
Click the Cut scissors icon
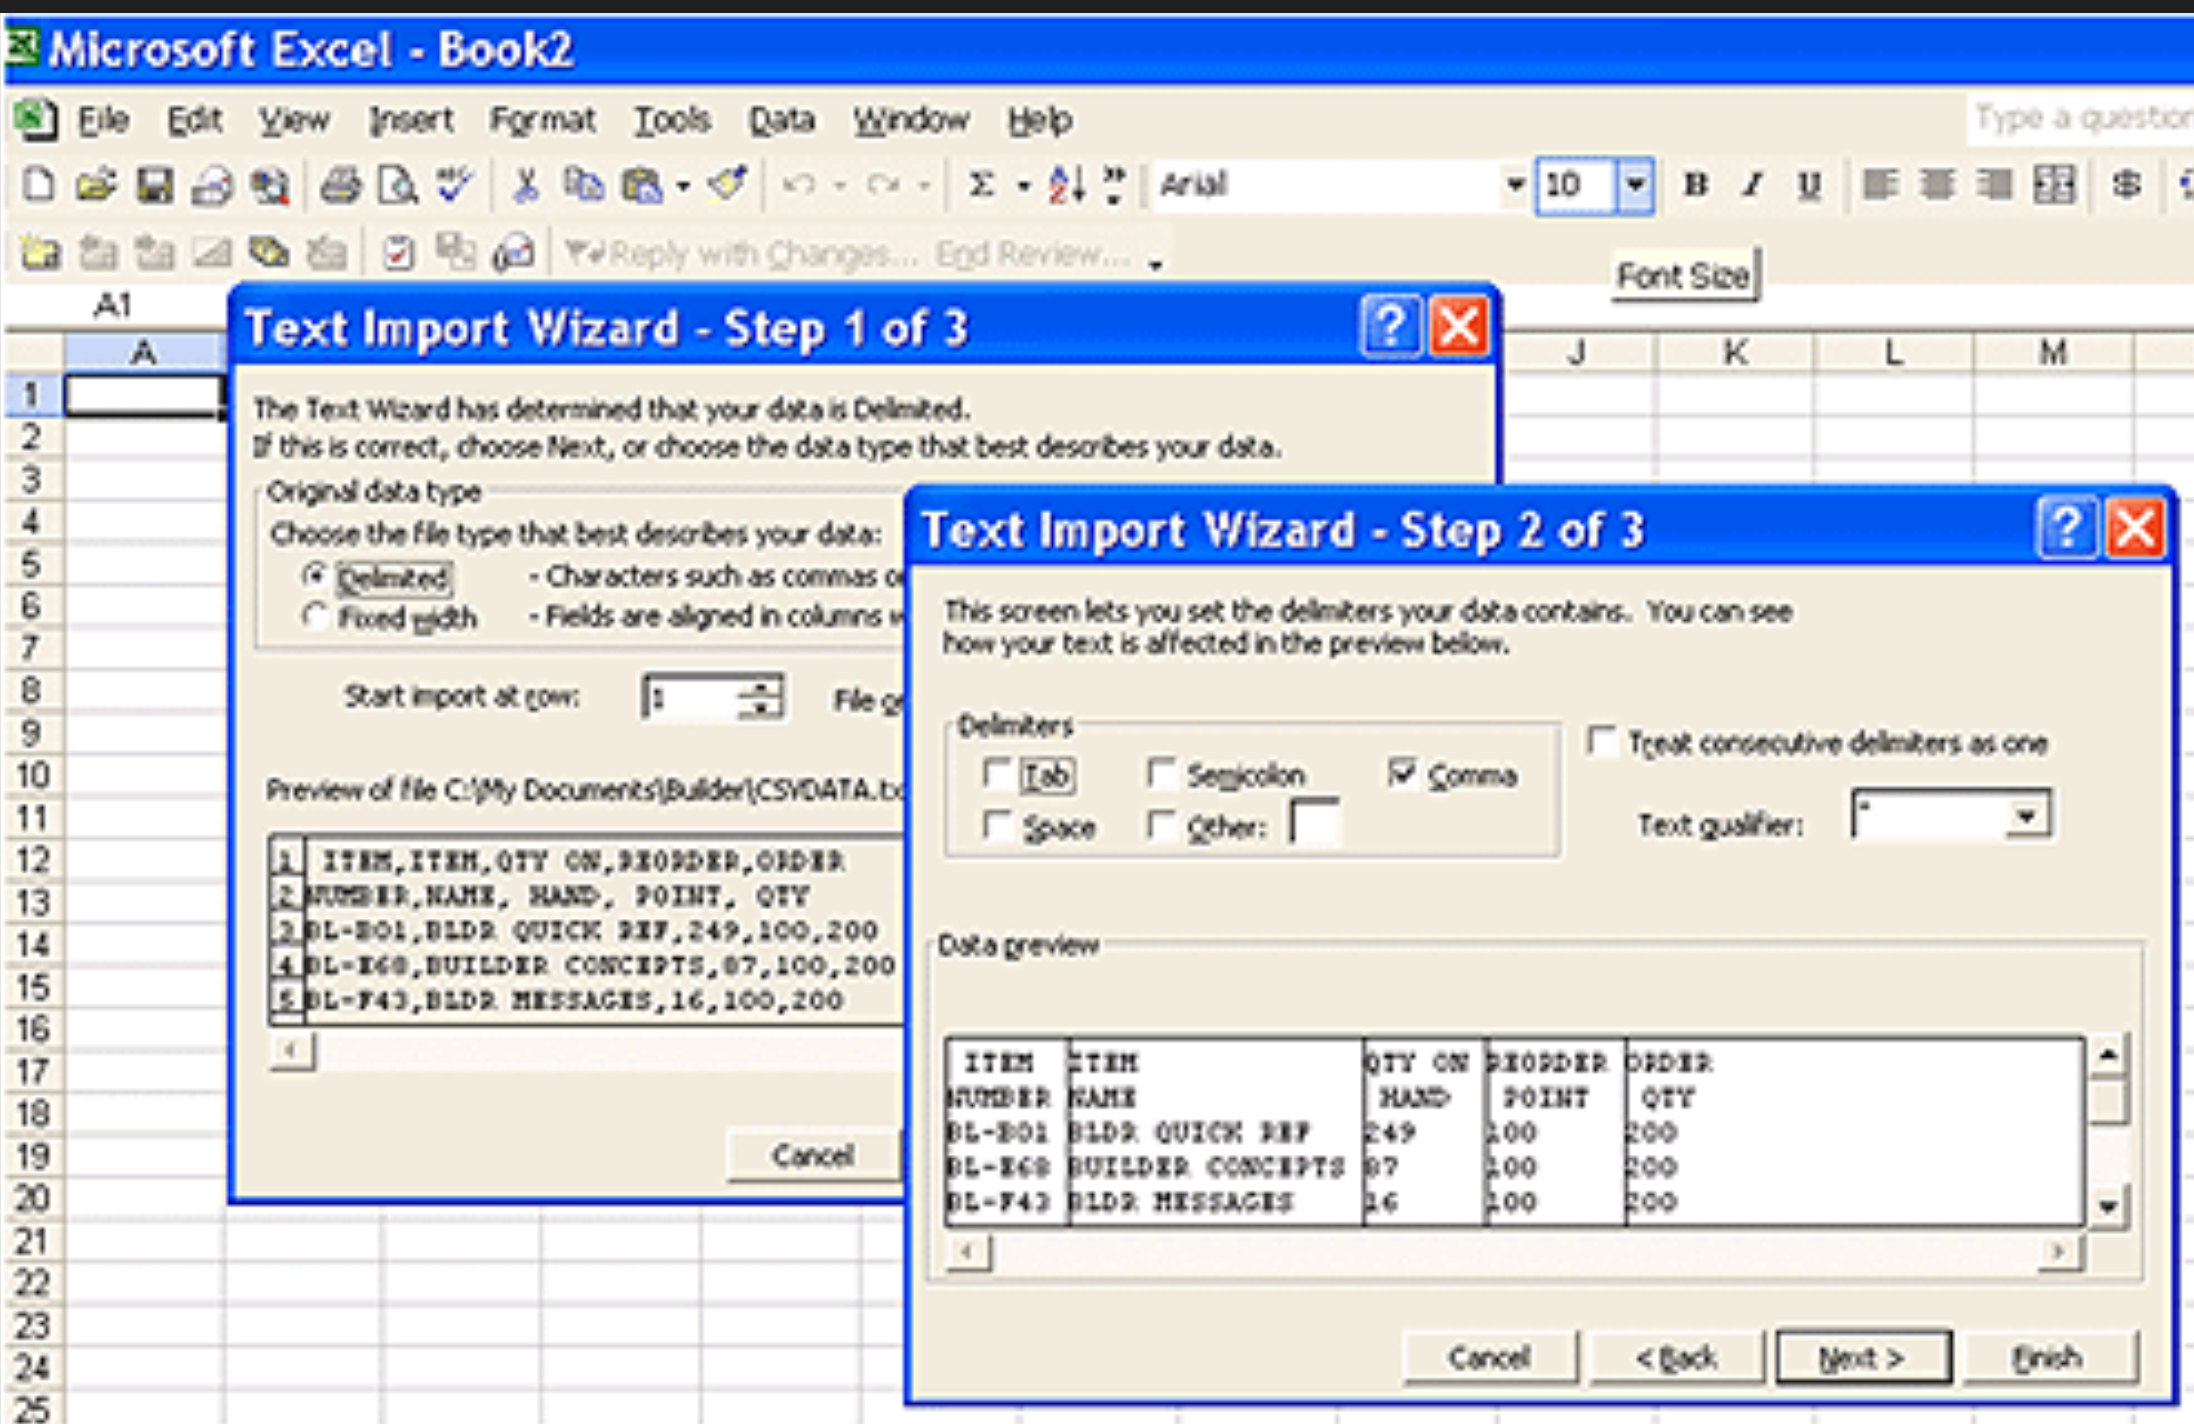click(x=525, y=186)
